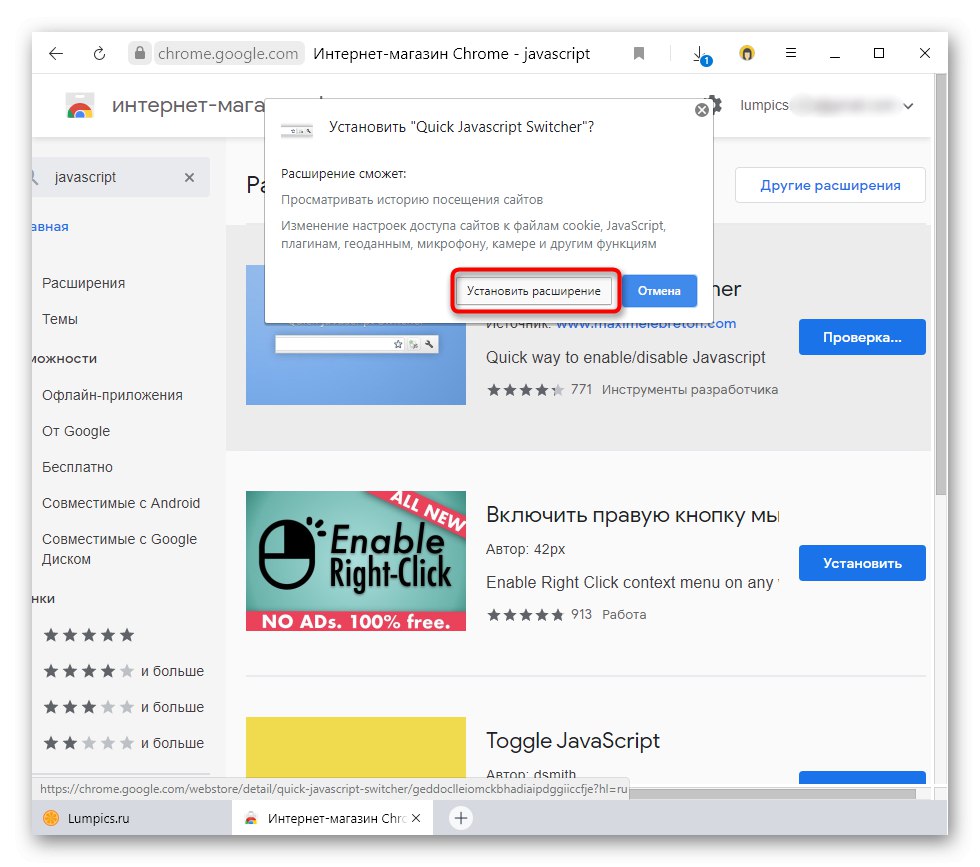The height and width of the screenshot is (867, 980).
Task: Open the Toggle JavaScript yellow thumbnail
Action: click(356, 748)
